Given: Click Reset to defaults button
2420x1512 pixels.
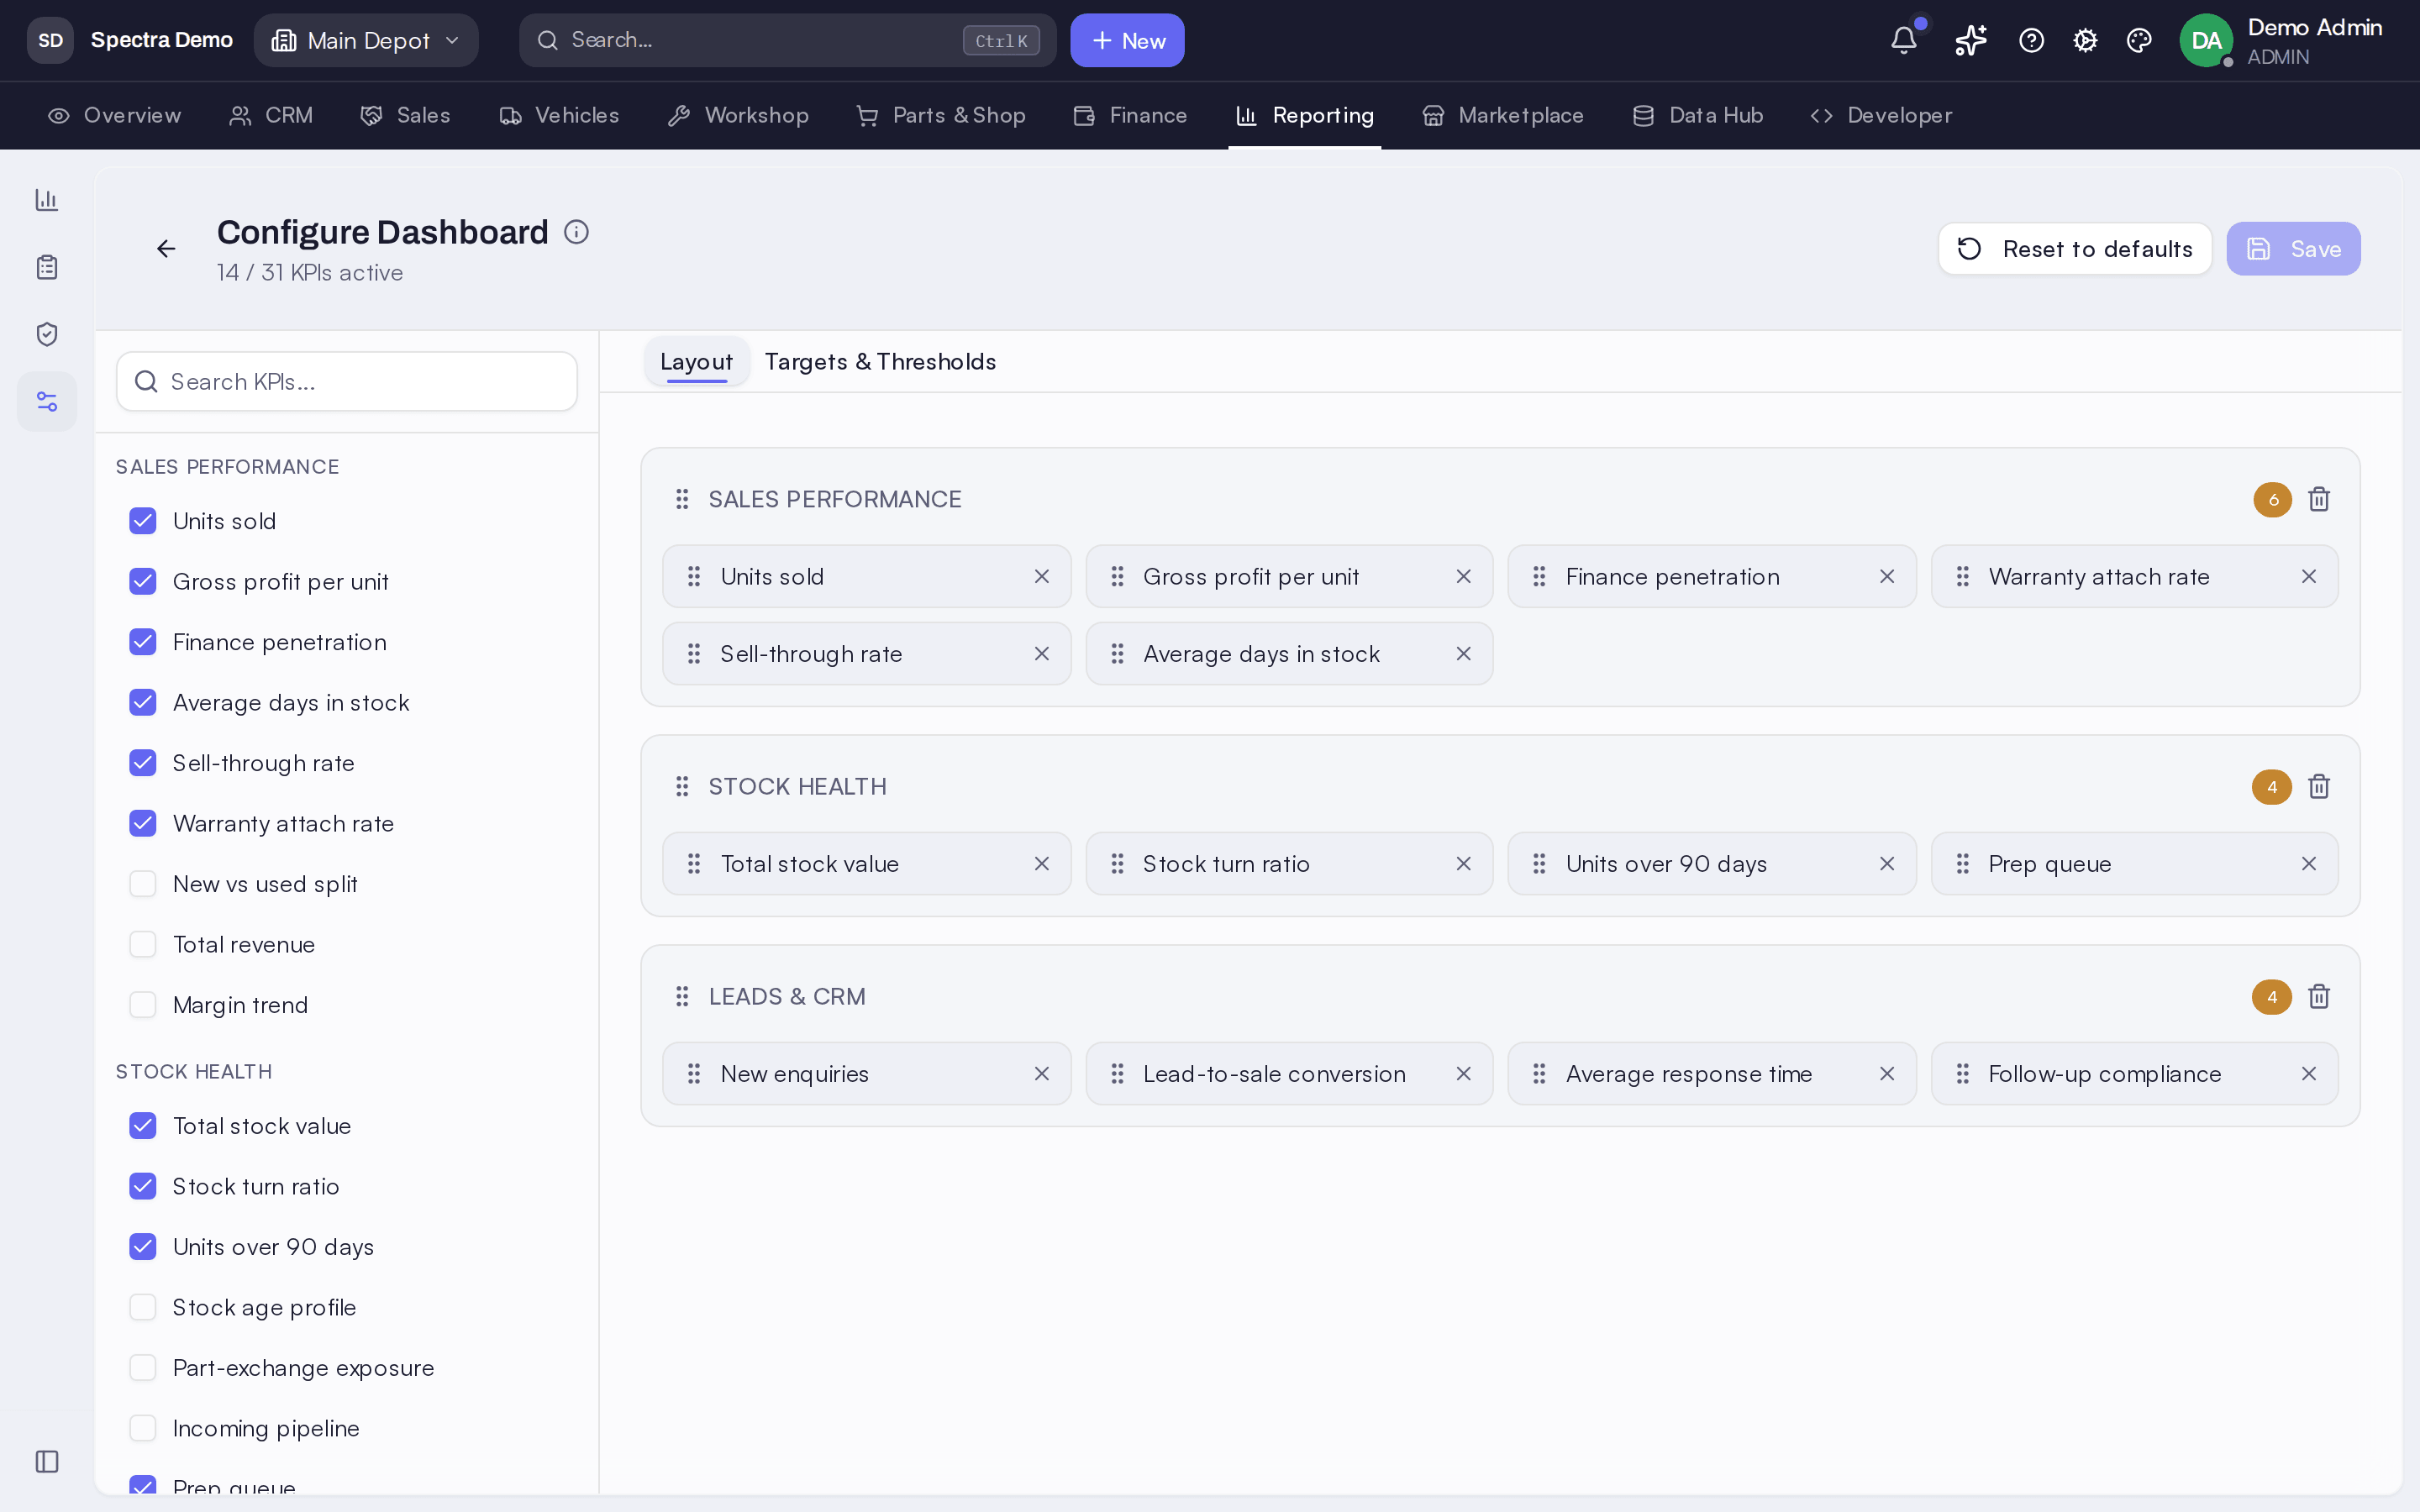Looking at the screenshot, I should 2075,249.
